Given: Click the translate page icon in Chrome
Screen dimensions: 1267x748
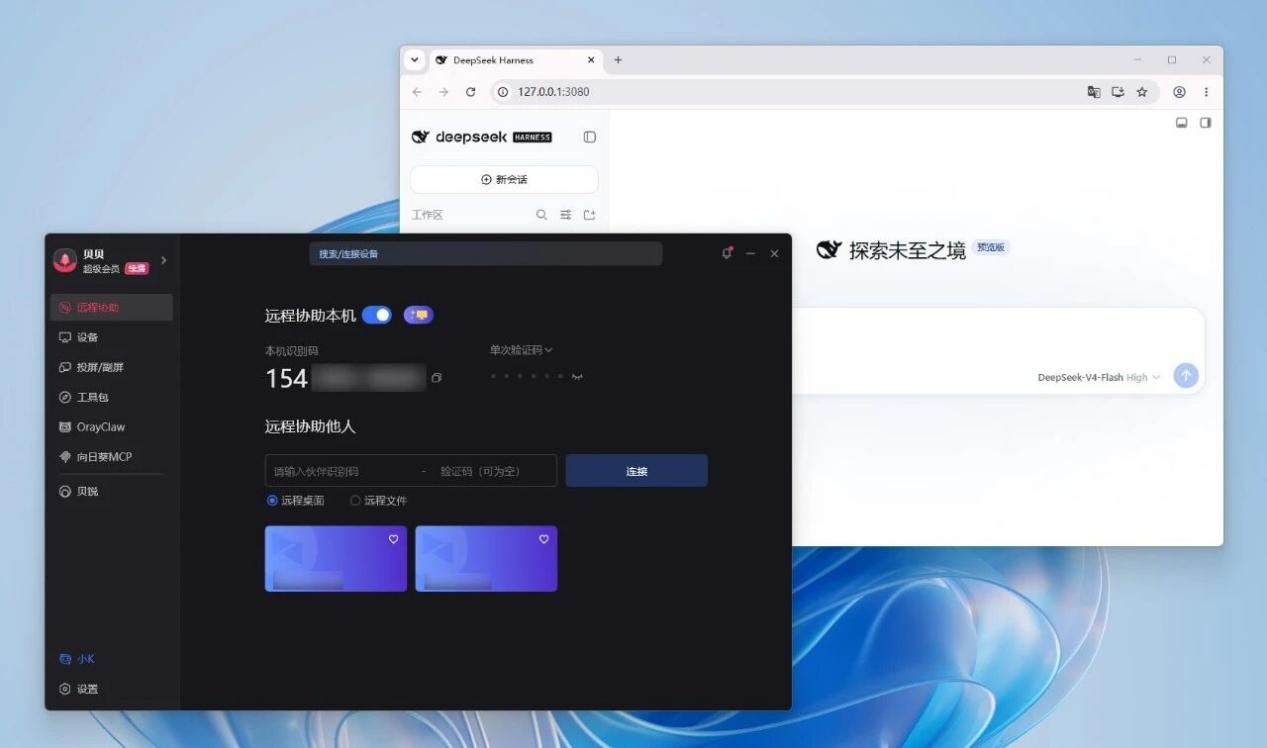Looking at the screenshot, I should point(1094,92).
